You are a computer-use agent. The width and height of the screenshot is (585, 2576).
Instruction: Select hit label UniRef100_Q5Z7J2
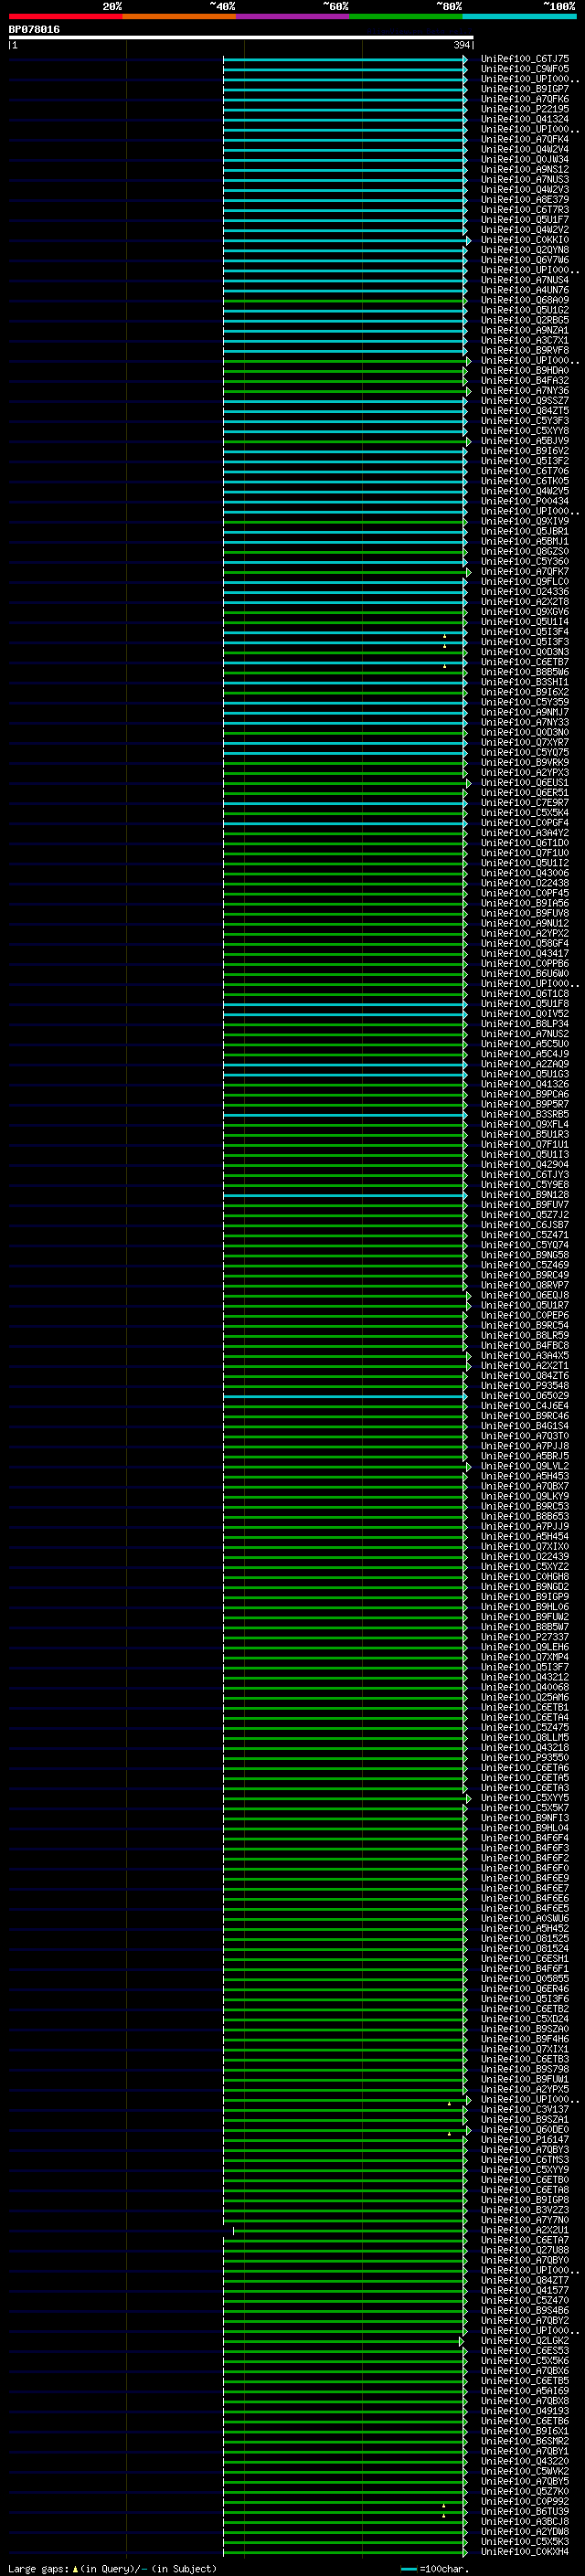524,1215
